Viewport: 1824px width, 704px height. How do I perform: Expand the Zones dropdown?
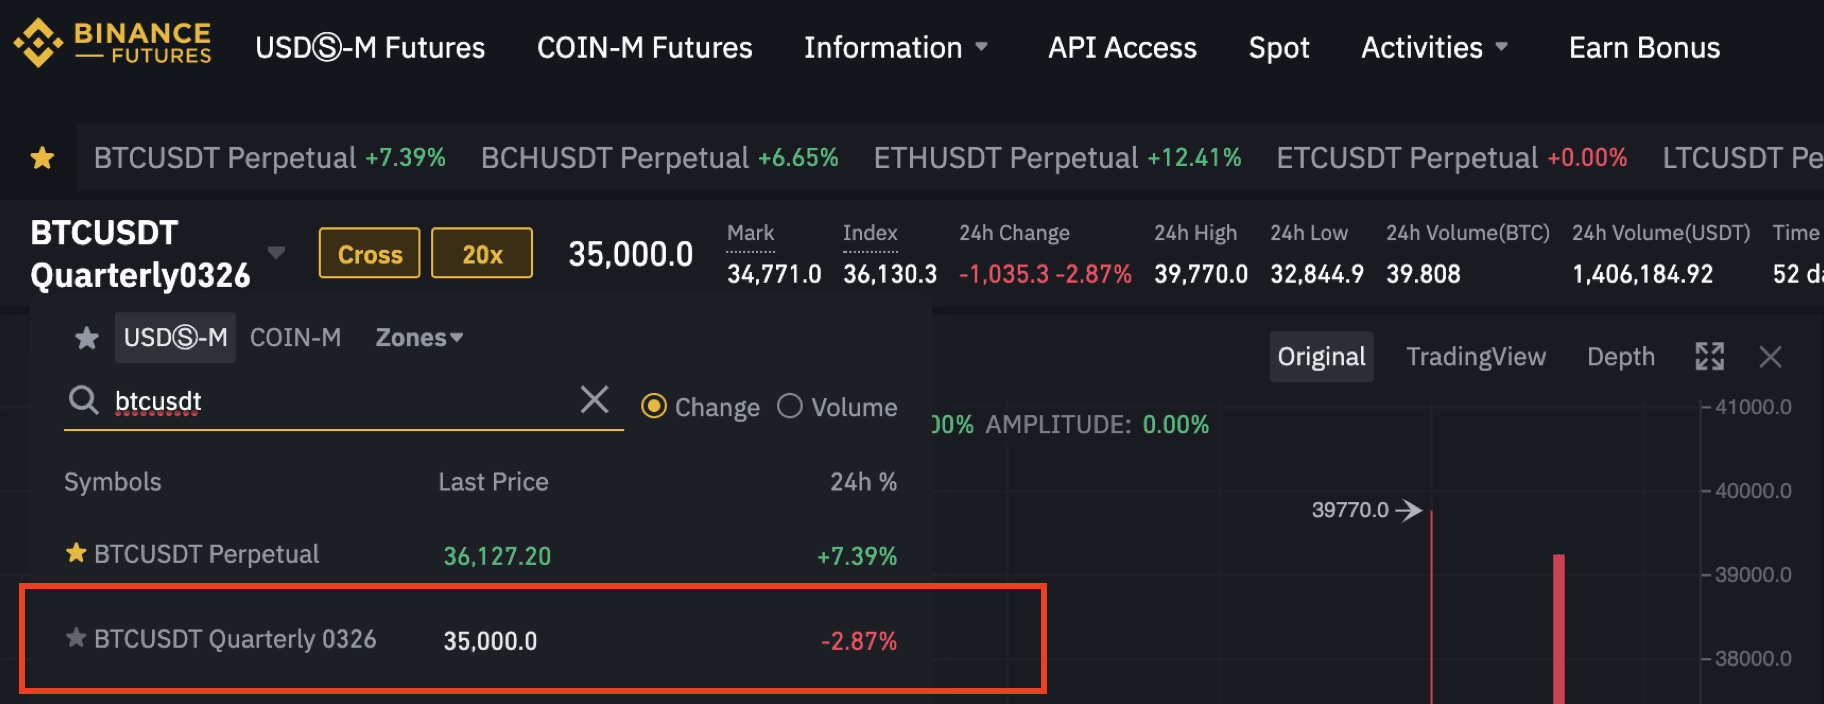tap(419, 338)
